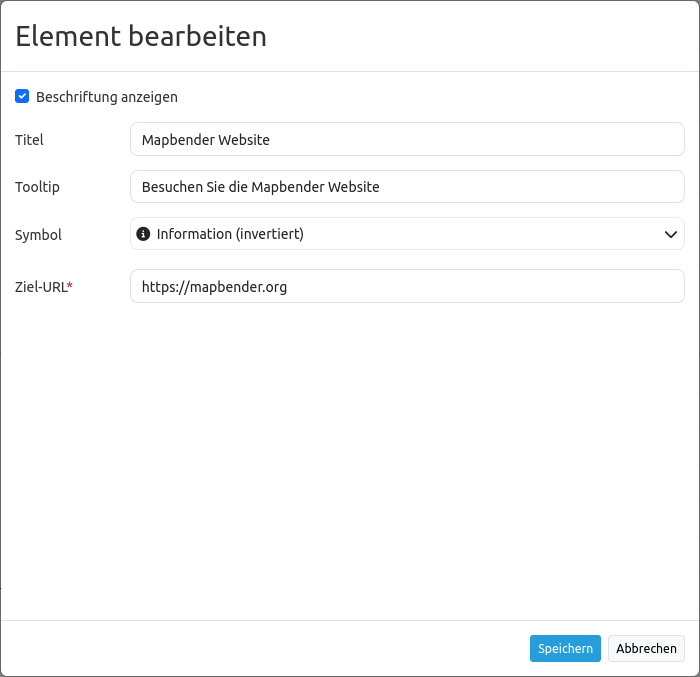This screenshot has width=700, height=677.
Task: Place cursor on 'https://mapbender.org' URL text
Action: (x=214, y=287)
